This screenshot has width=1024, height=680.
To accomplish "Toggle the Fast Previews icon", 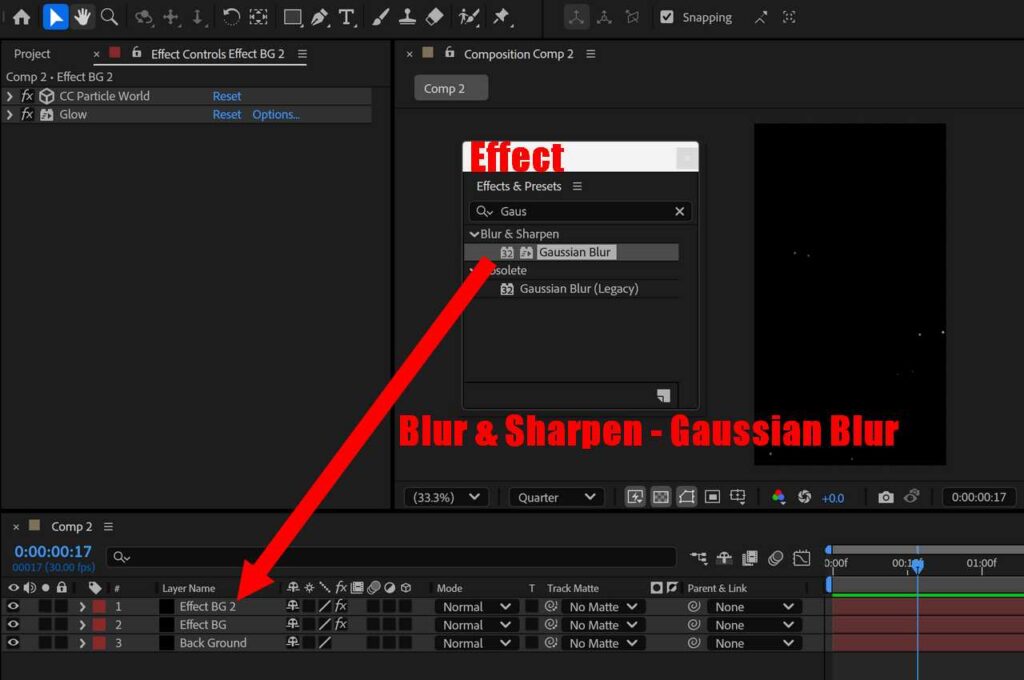I will coord(635,497).
